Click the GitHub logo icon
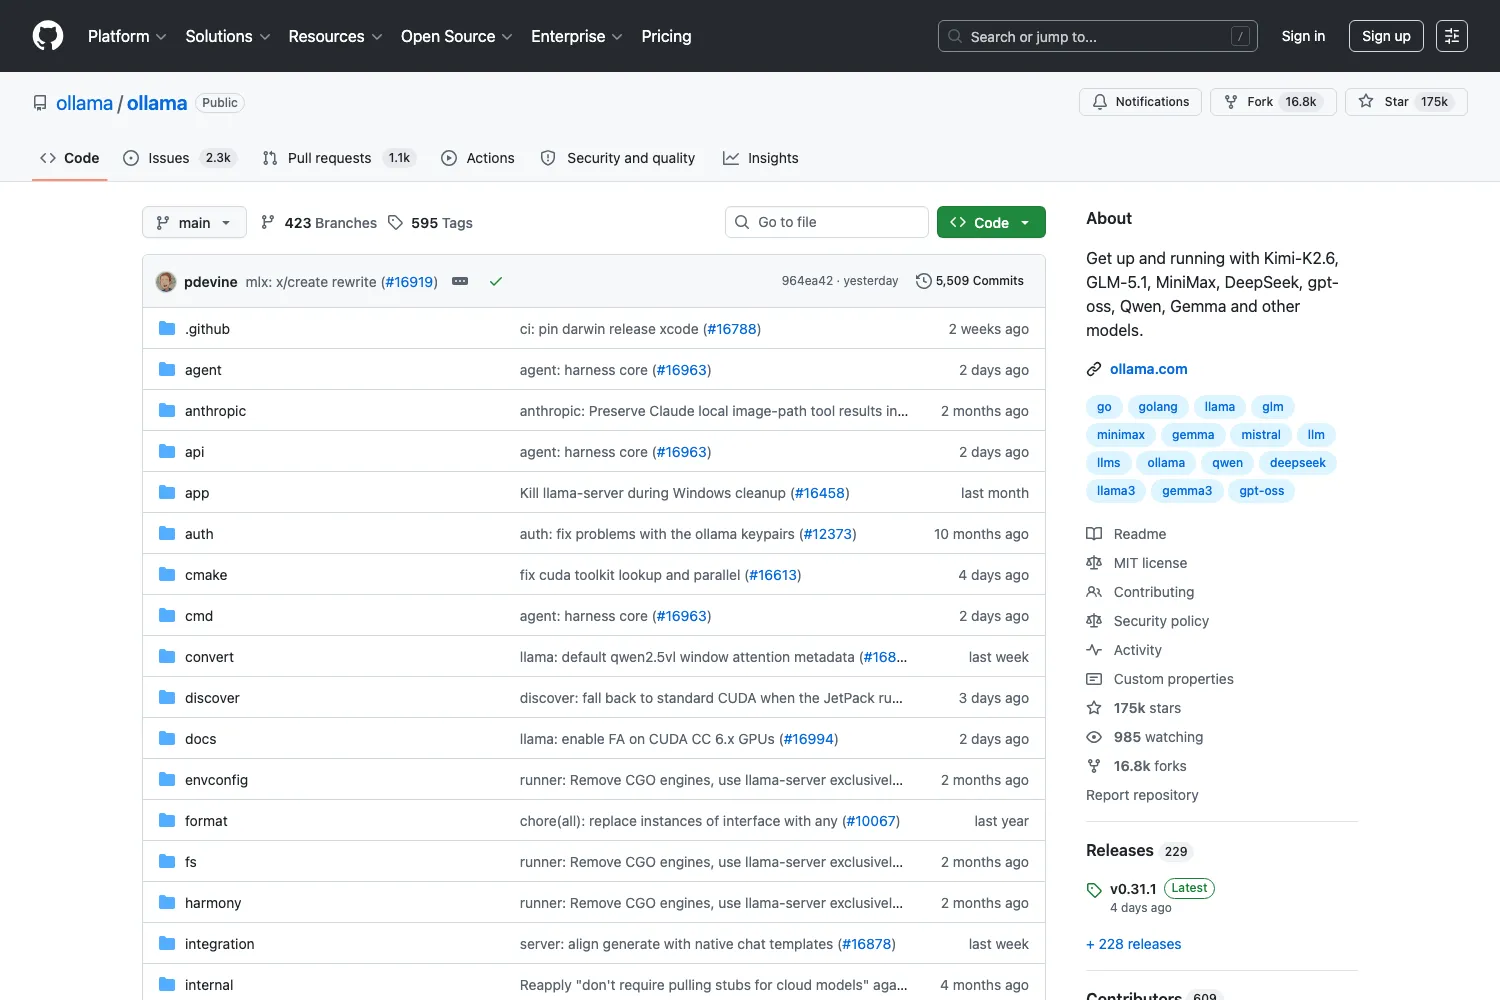 (x=48, y=36)
